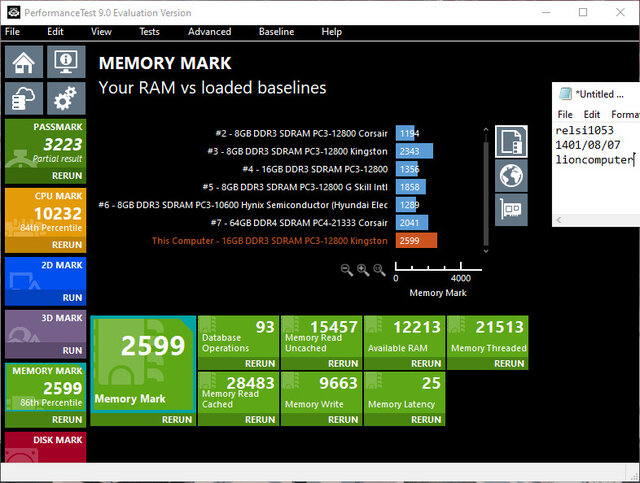
Task: Run the 2D Mark test
Action: tap(72, 298)
